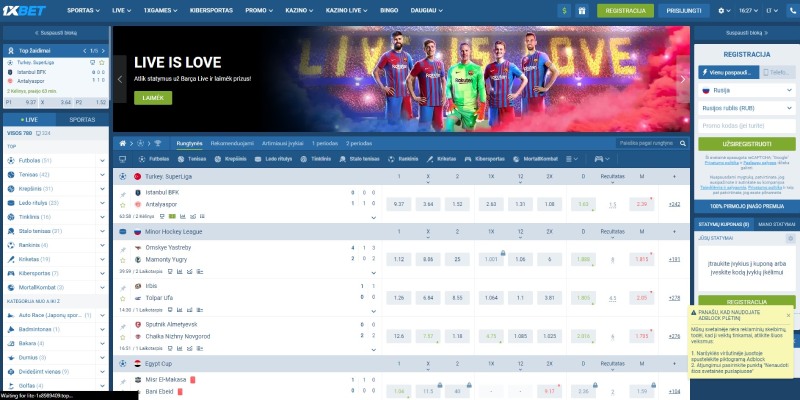This screenshot has height=400, width=800.
Task: Go to home icon in breadcrumb bar
Action: click(122, 143)
